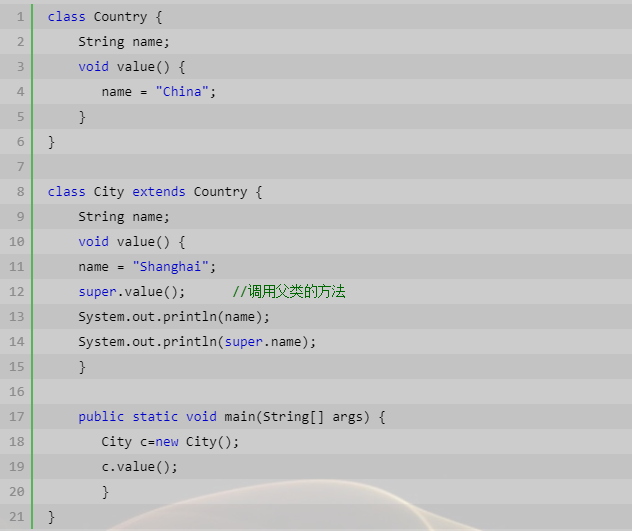Click String name declaration on line 2

(124, 42)
